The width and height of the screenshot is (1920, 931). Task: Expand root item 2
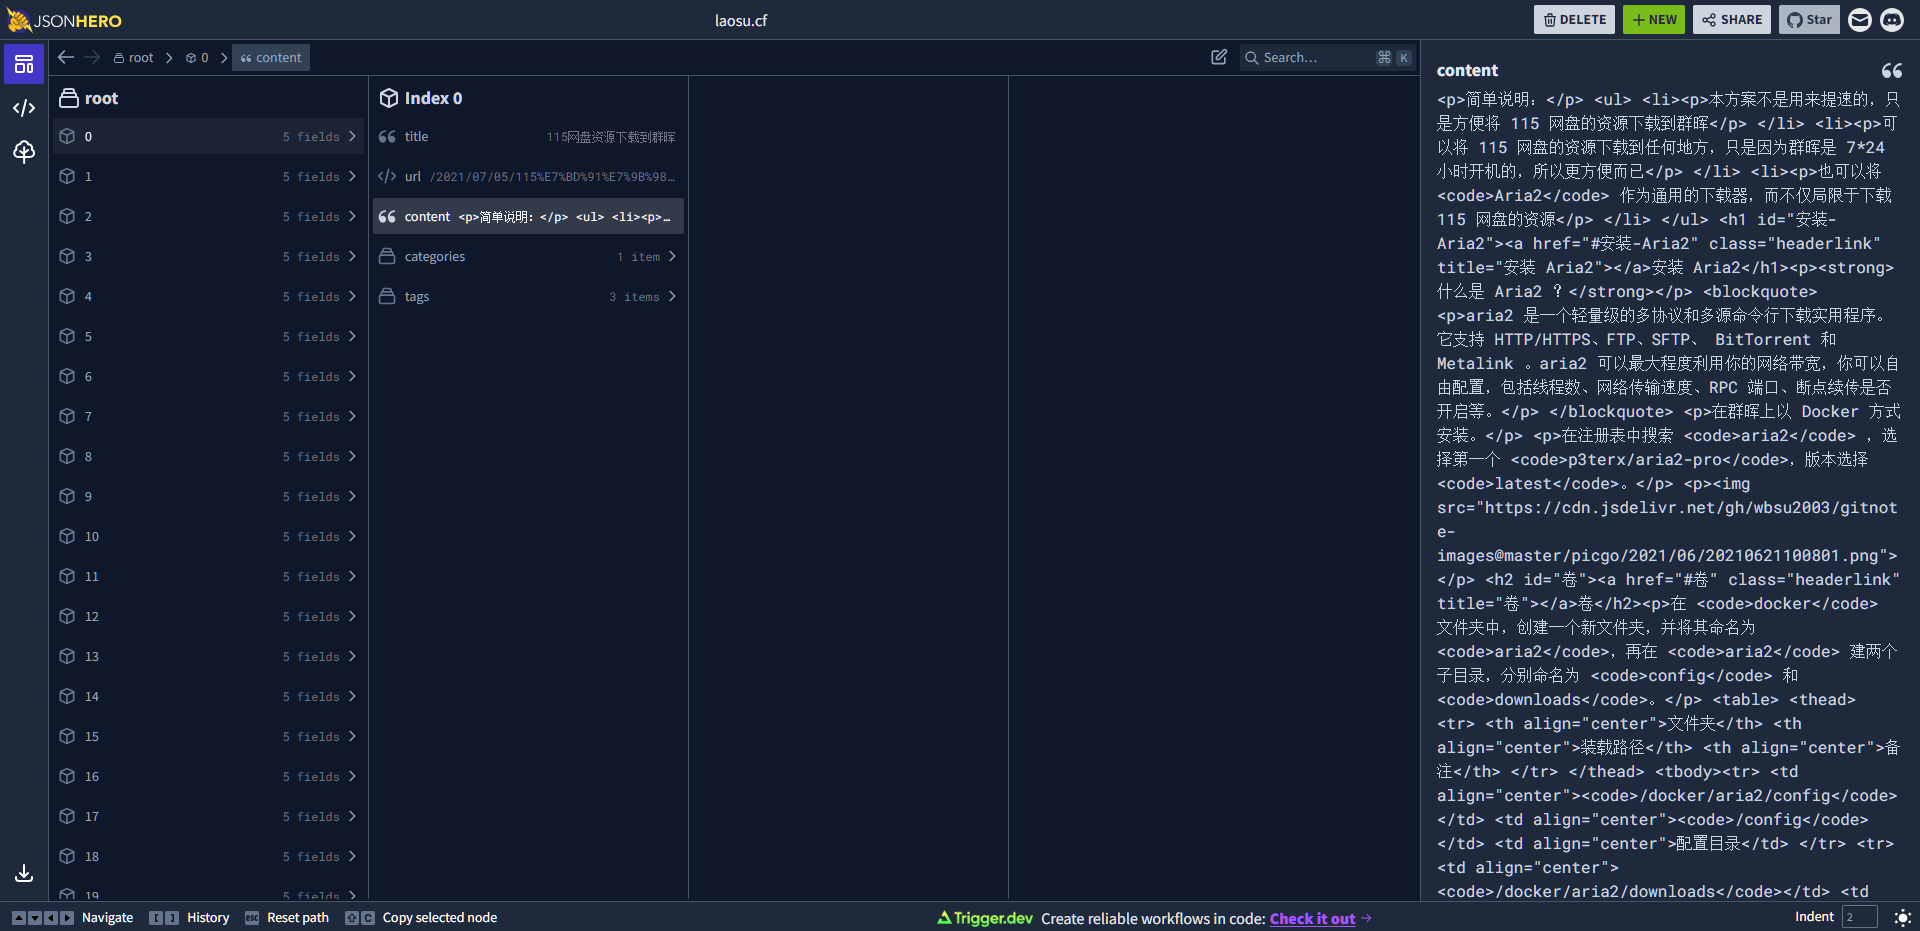click(x=208, y=216)
